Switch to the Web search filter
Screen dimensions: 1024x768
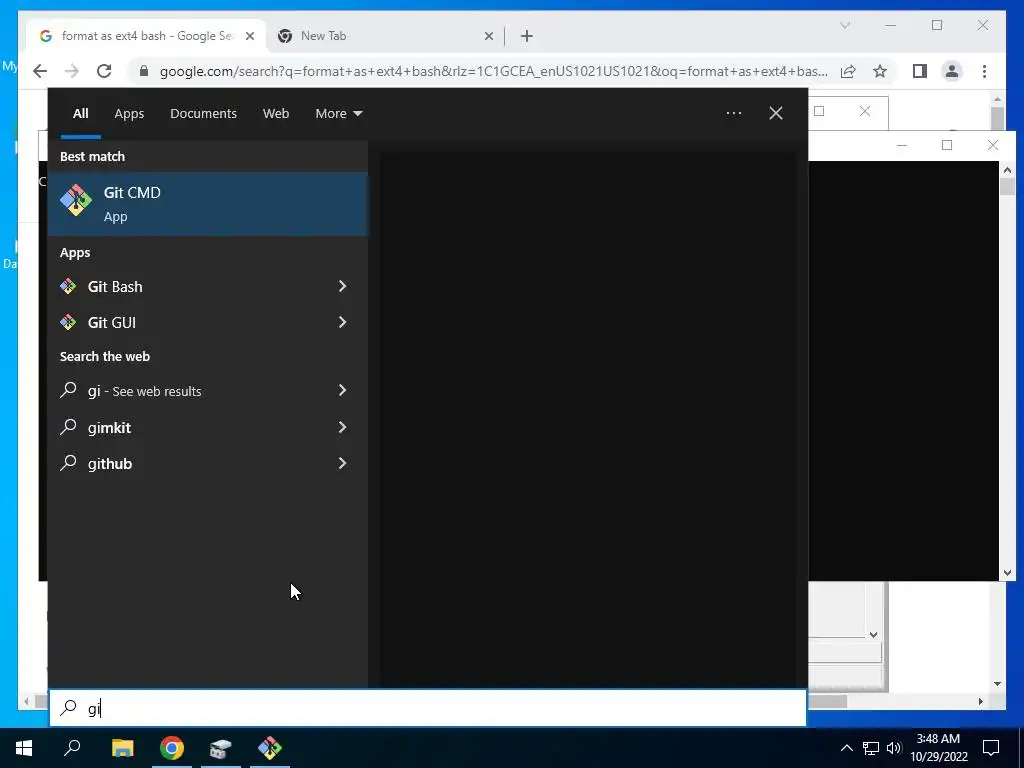pyautogui.click(x=276, y=114)
